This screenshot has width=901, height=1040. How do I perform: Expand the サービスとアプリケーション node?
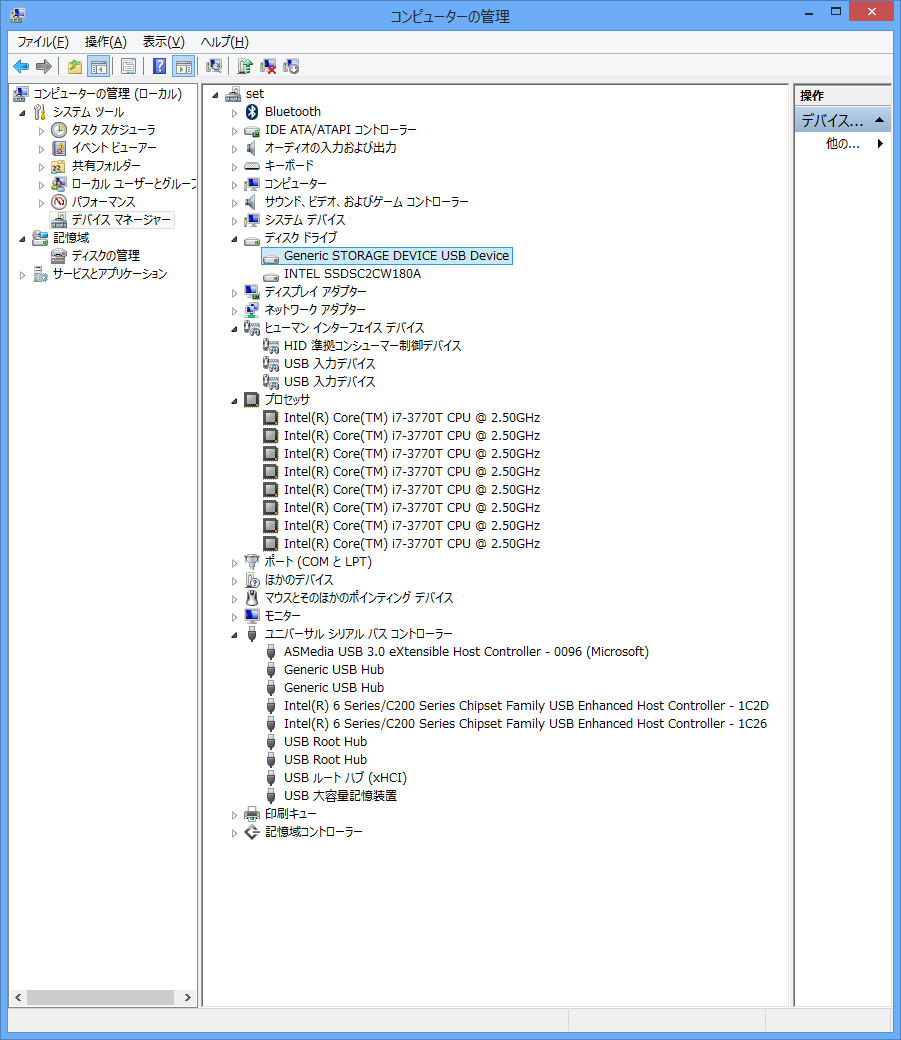coord(23,275)
